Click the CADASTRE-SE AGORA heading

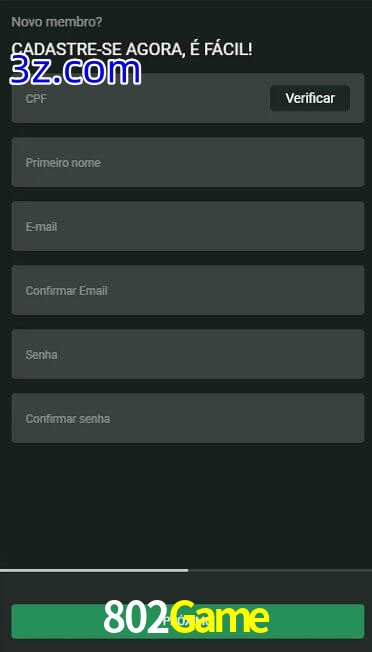click(131, 49)
